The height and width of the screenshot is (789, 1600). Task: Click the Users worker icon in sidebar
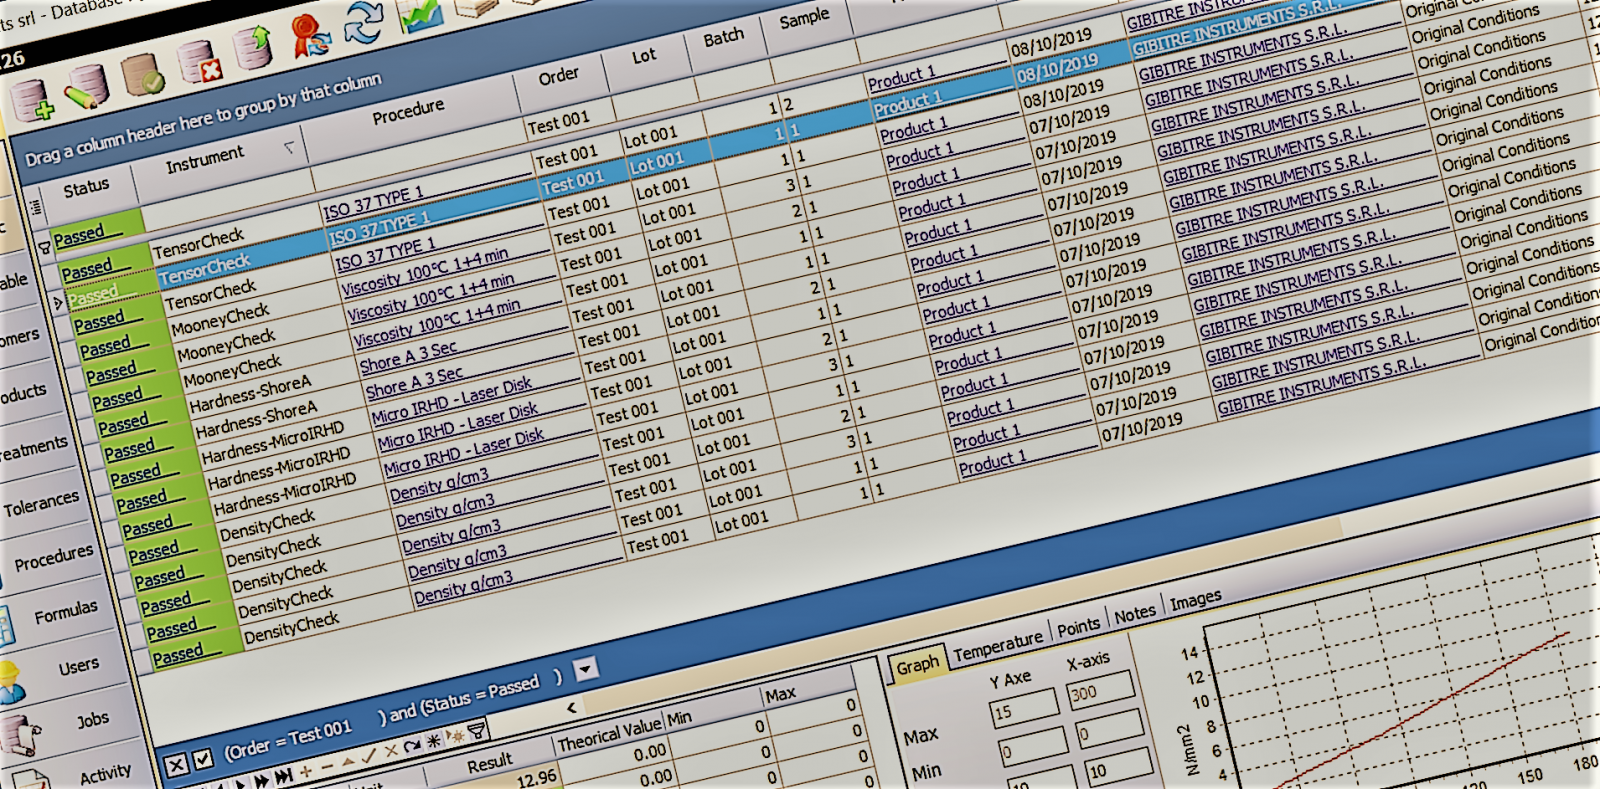(11, 683)
